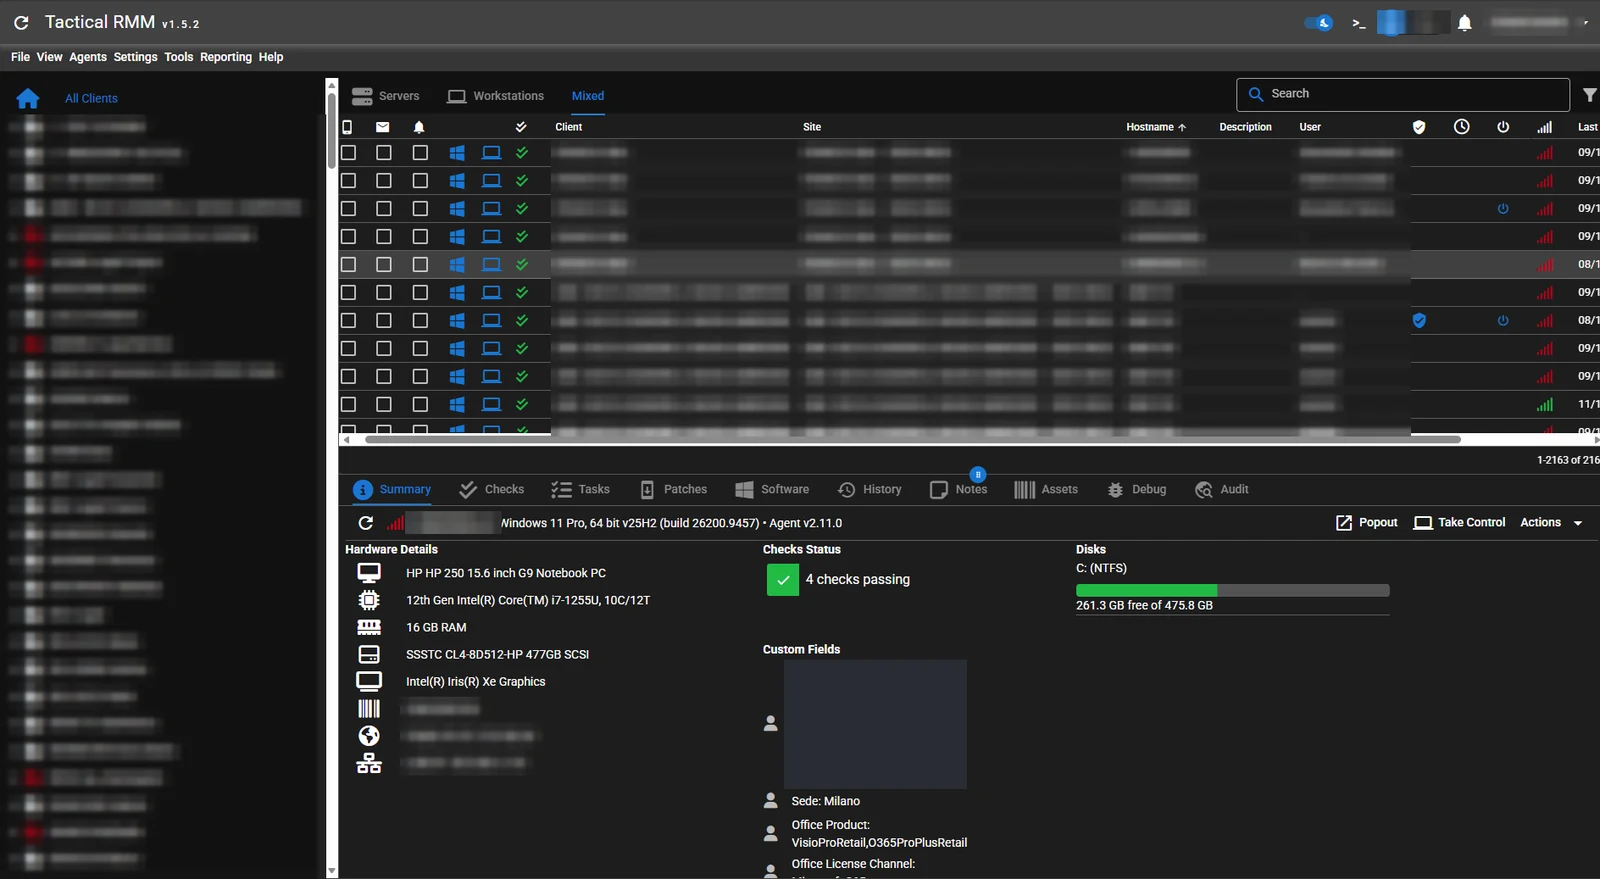Open the Notes tab
Viewport: 1600px width, 879px height.
[959, 490]
